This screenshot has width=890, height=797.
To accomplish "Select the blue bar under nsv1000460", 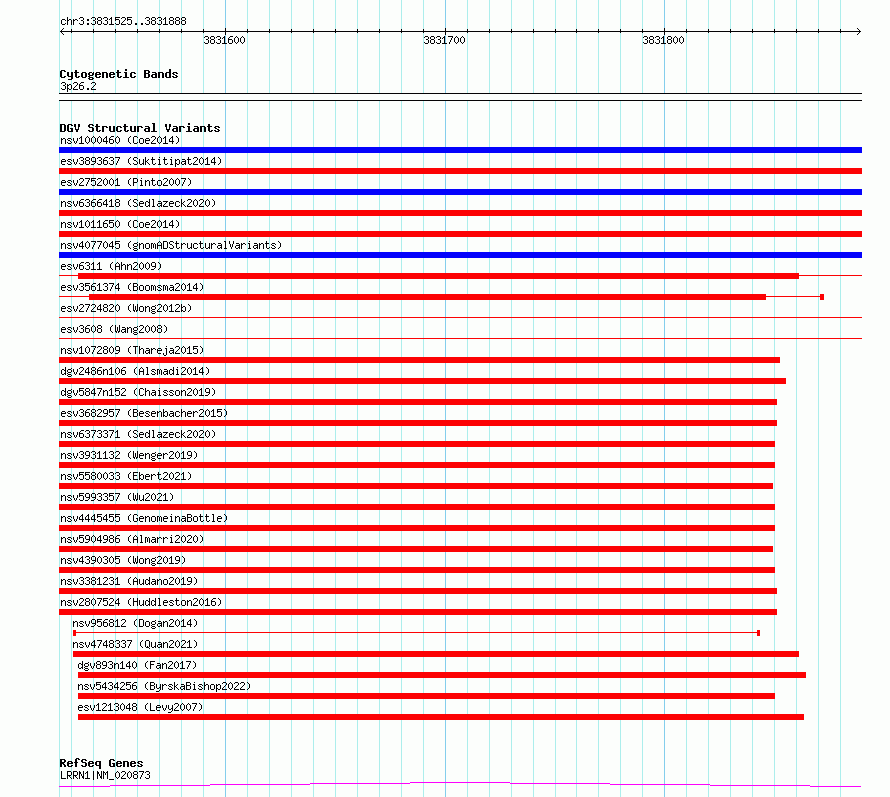I will (x=460, y=150).
